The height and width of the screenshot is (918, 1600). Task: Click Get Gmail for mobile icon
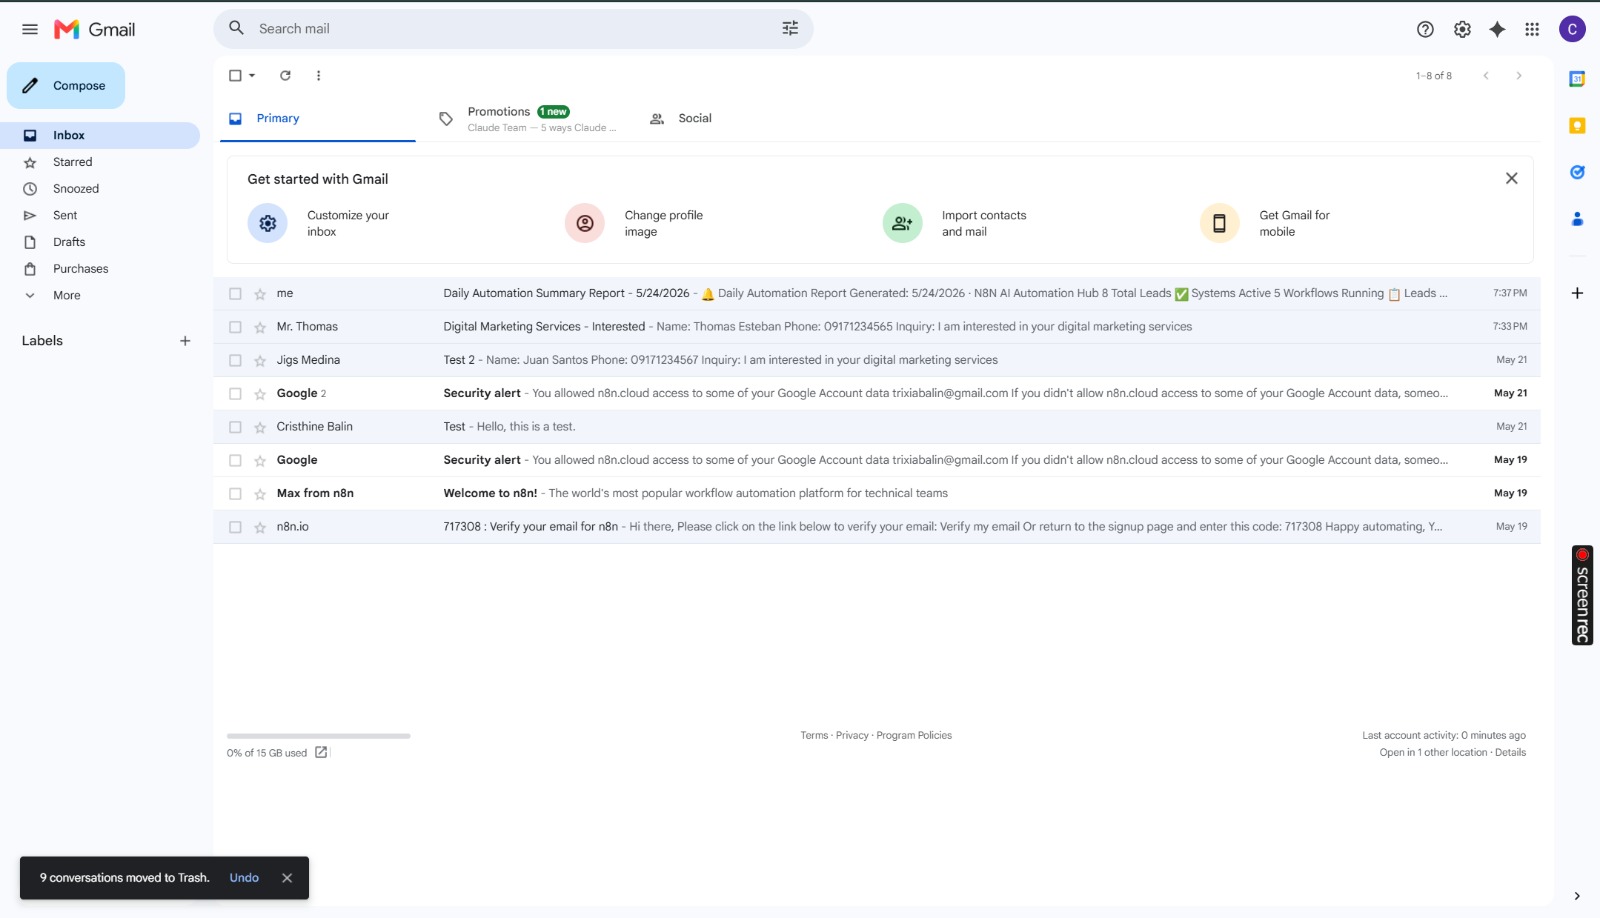tap(1219, 223)
